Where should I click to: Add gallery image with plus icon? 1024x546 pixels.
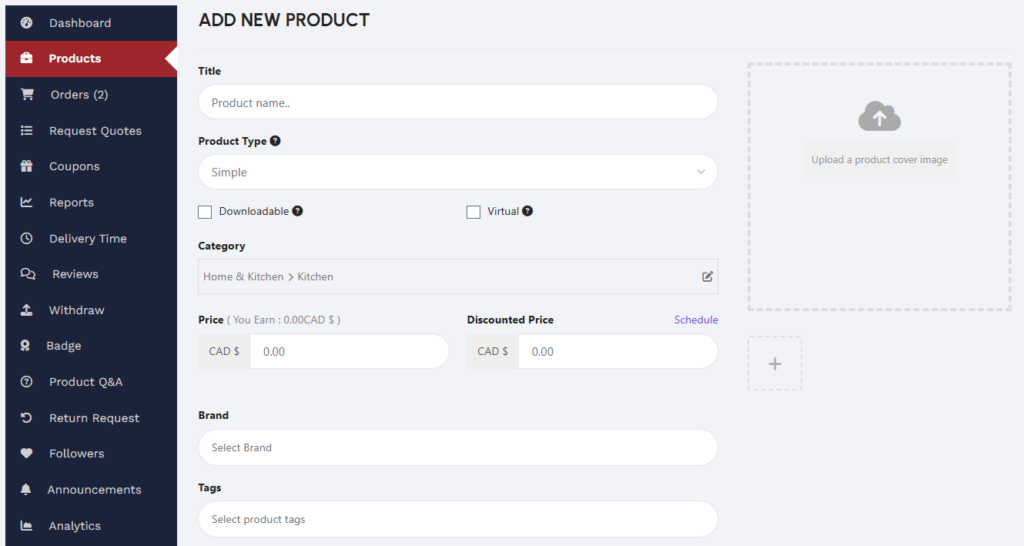pos(774,364)
